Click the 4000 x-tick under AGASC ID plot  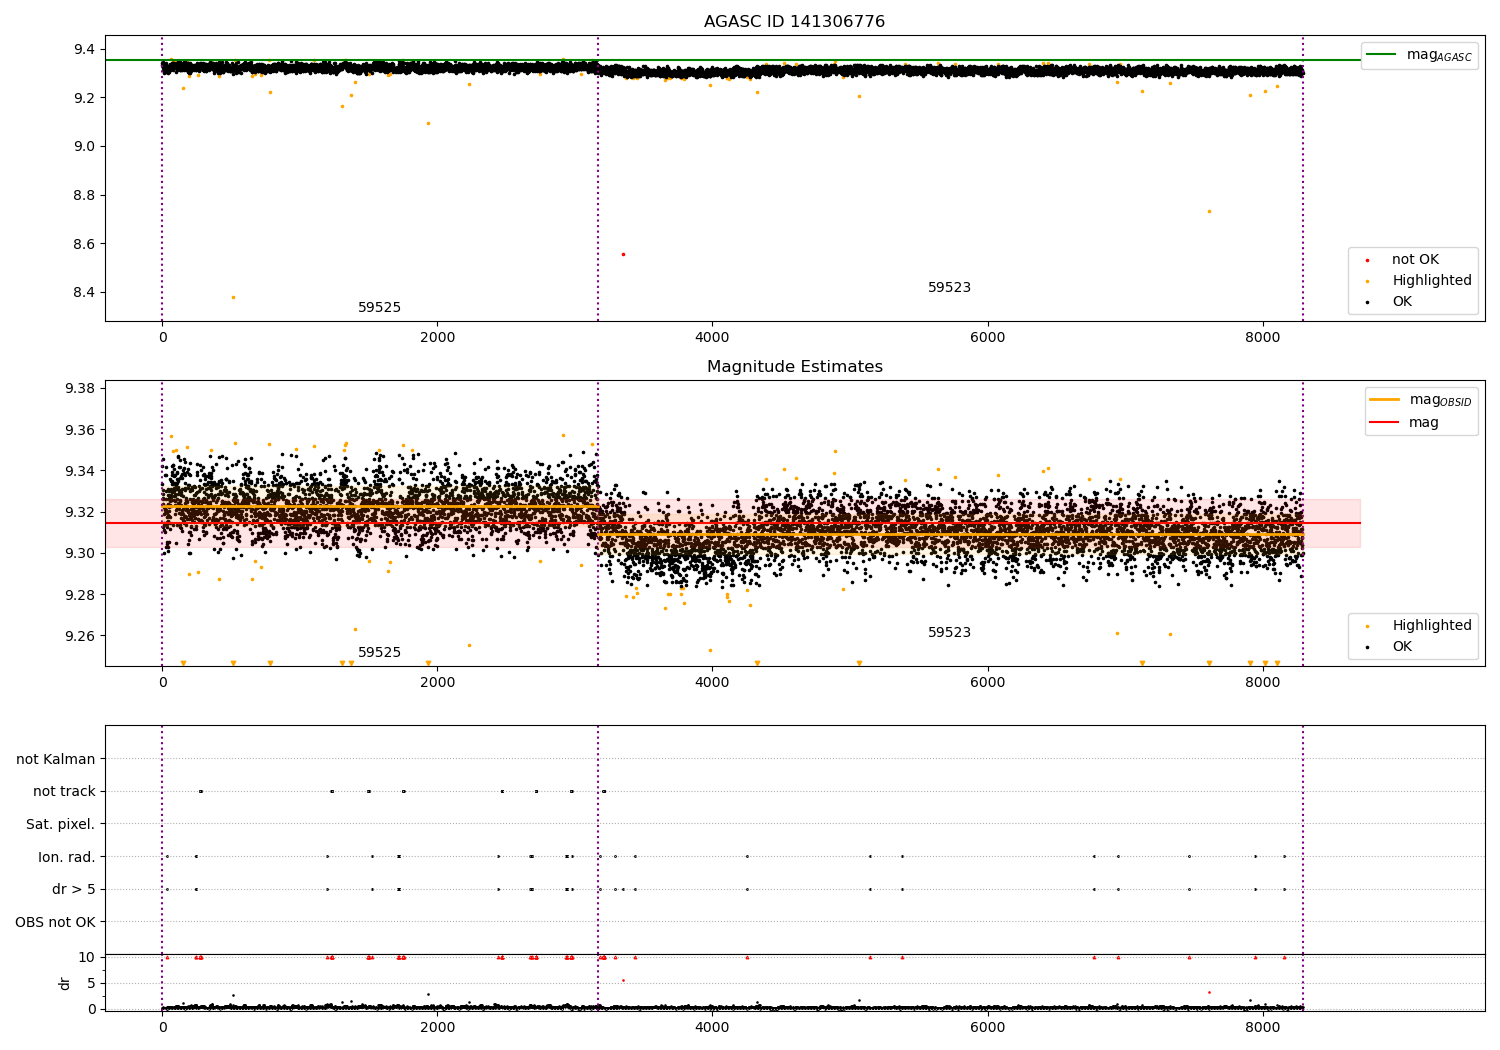point(712,338)
